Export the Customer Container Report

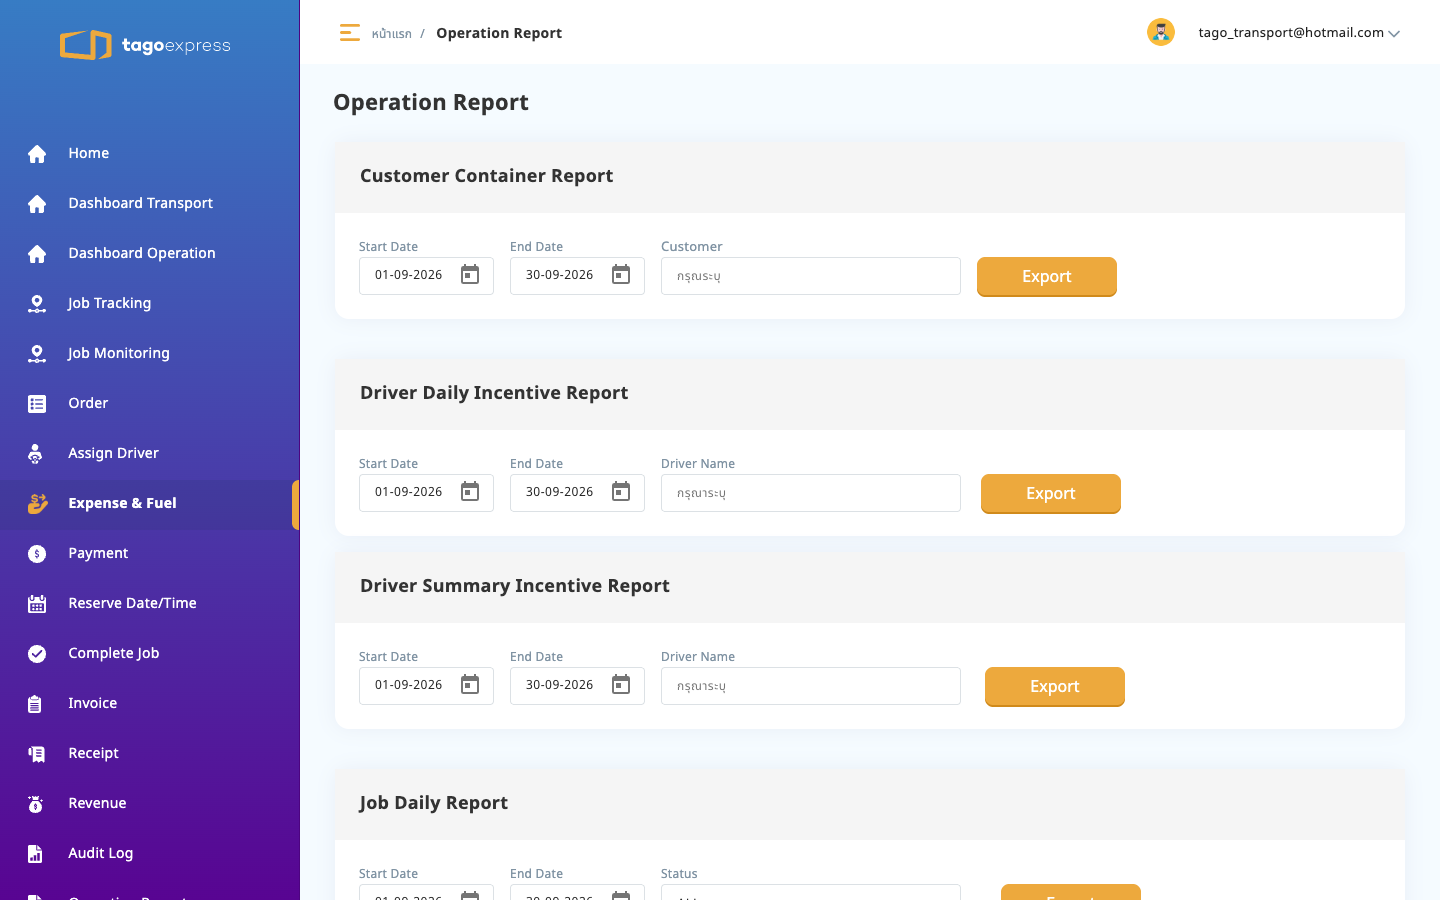(1047, 277)
